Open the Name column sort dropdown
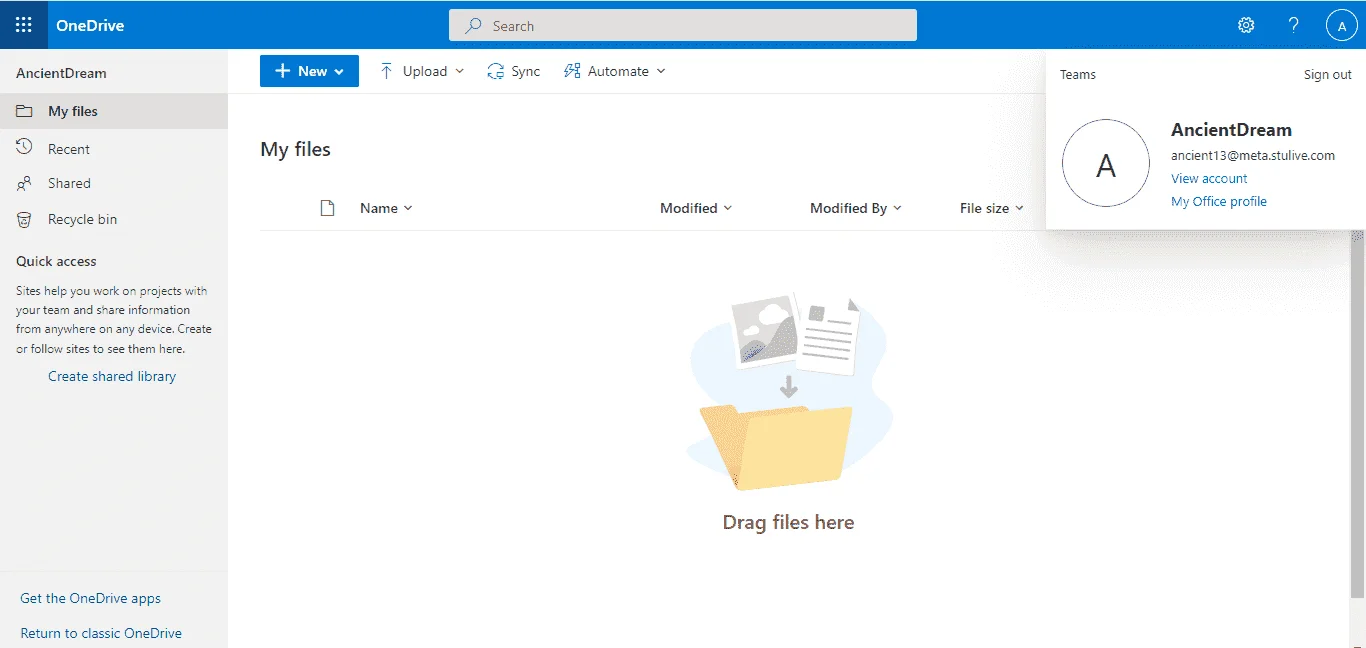The width and height of the screenshot is (1366, 648). click(x=386, y=208)
